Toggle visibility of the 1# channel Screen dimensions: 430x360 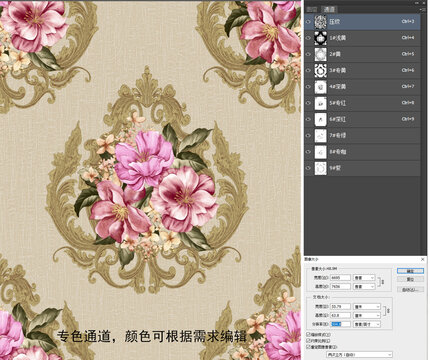[x=308, y=38]
